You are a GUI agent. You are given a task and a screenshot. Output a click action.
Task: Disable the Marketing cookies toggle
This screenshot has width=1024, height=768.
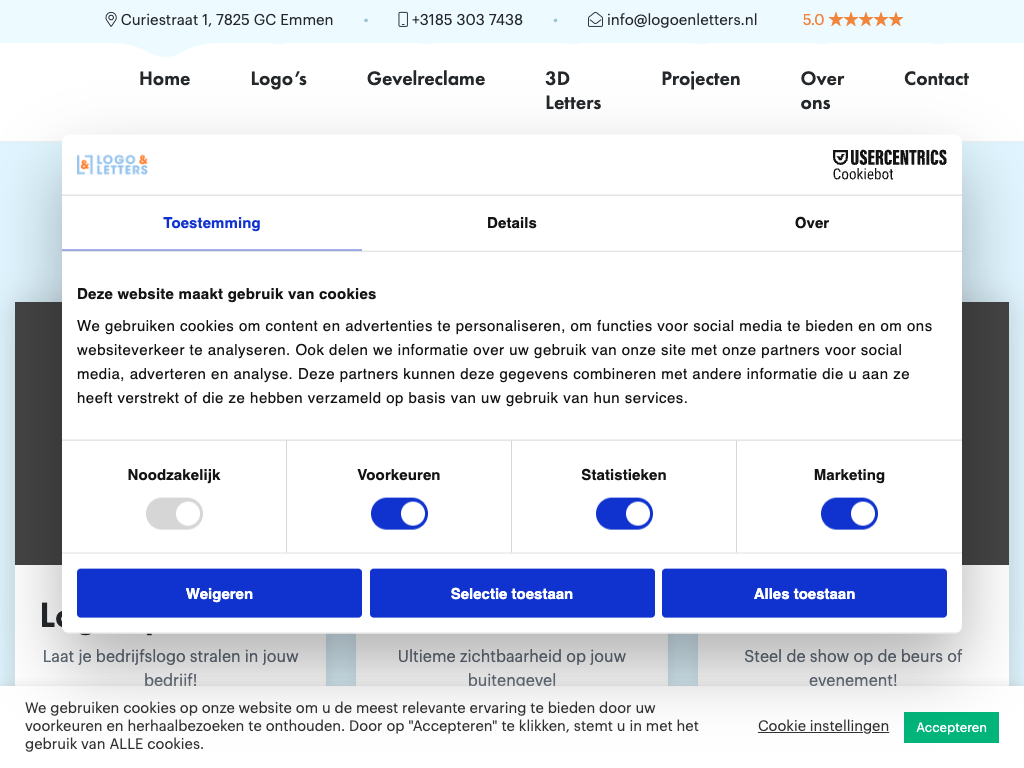click(x=849, y=515)
